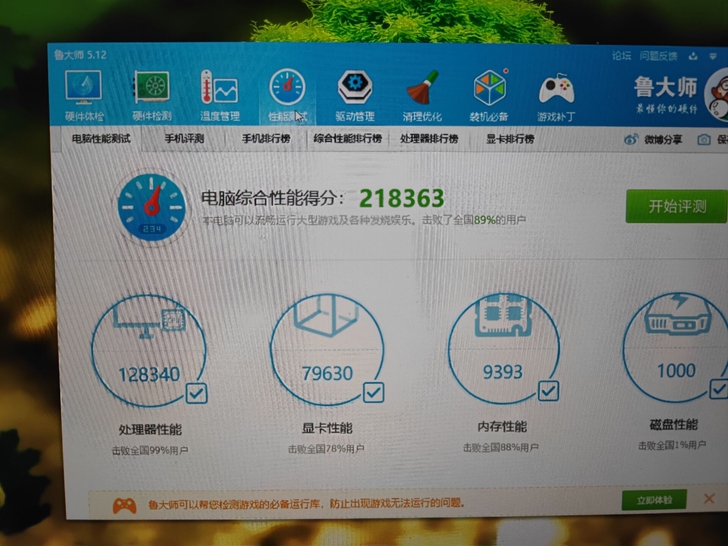The height and width of the screenshot is (546, 728).
Task: Click the 磁盘性能 label
Action: click(x=674, y=424)
